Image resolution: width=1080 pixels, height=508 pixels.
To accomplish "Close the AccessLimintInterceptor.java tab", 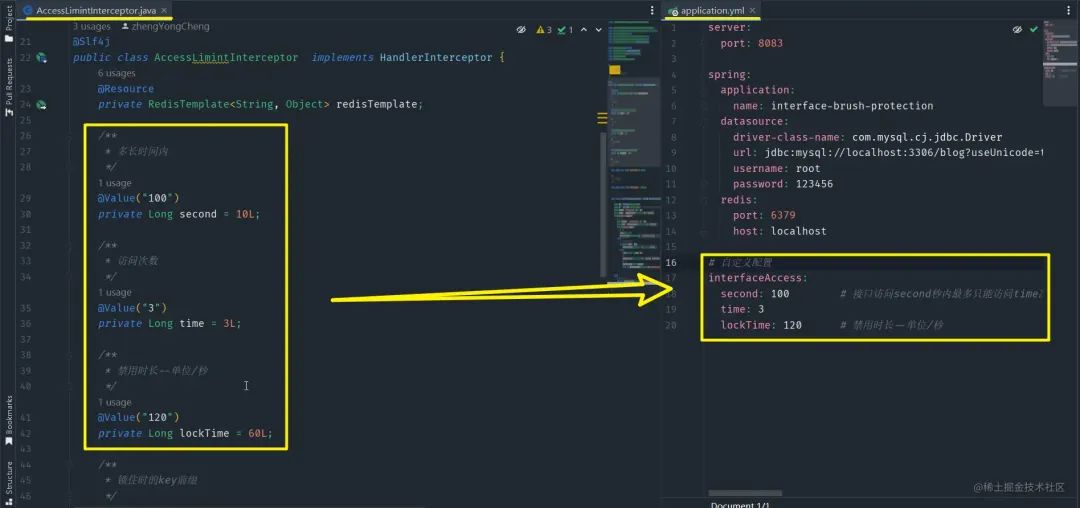I will (x=164, y=10).
